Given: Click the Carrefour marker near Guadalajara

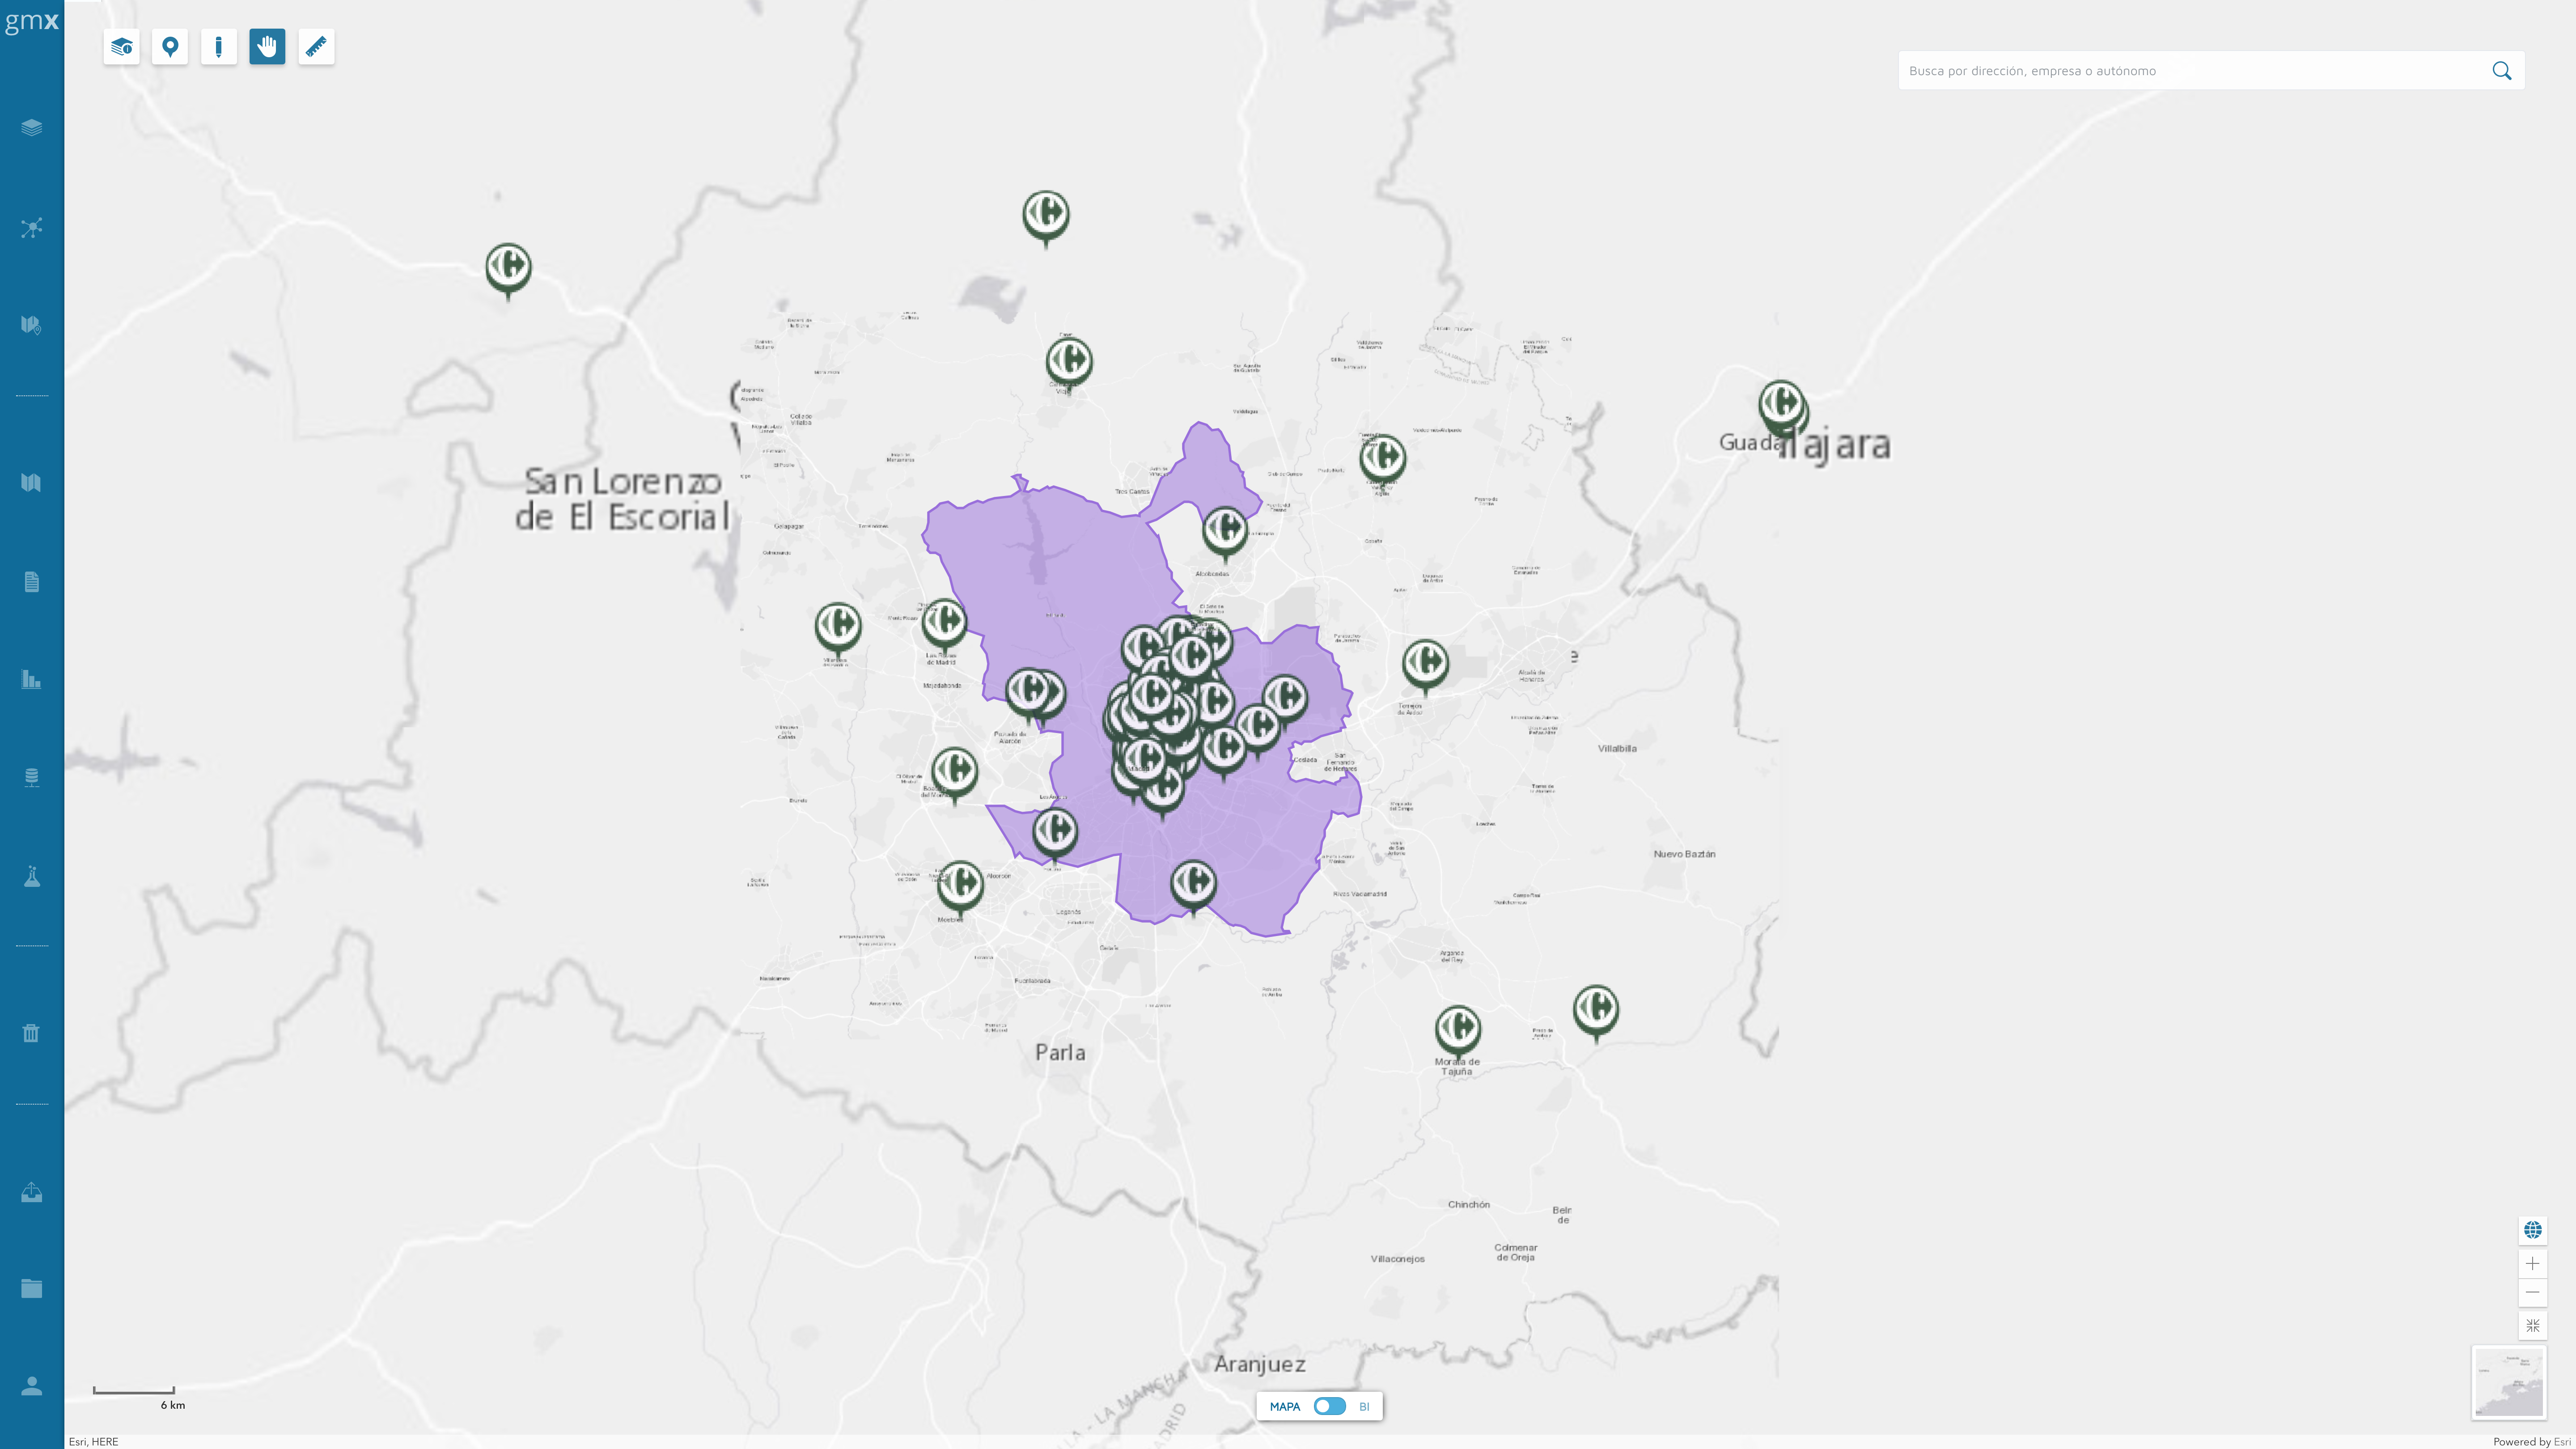Looking at the screenshot, I should (1781, 403).
